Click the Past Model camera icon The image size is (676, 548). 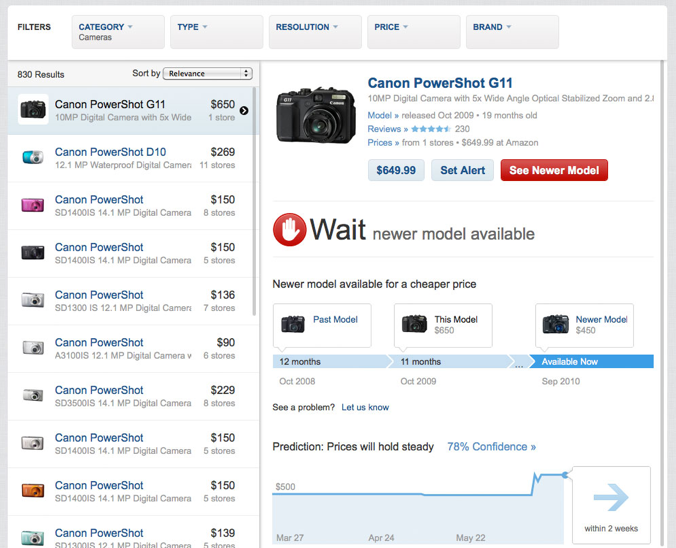pos(293,324)
